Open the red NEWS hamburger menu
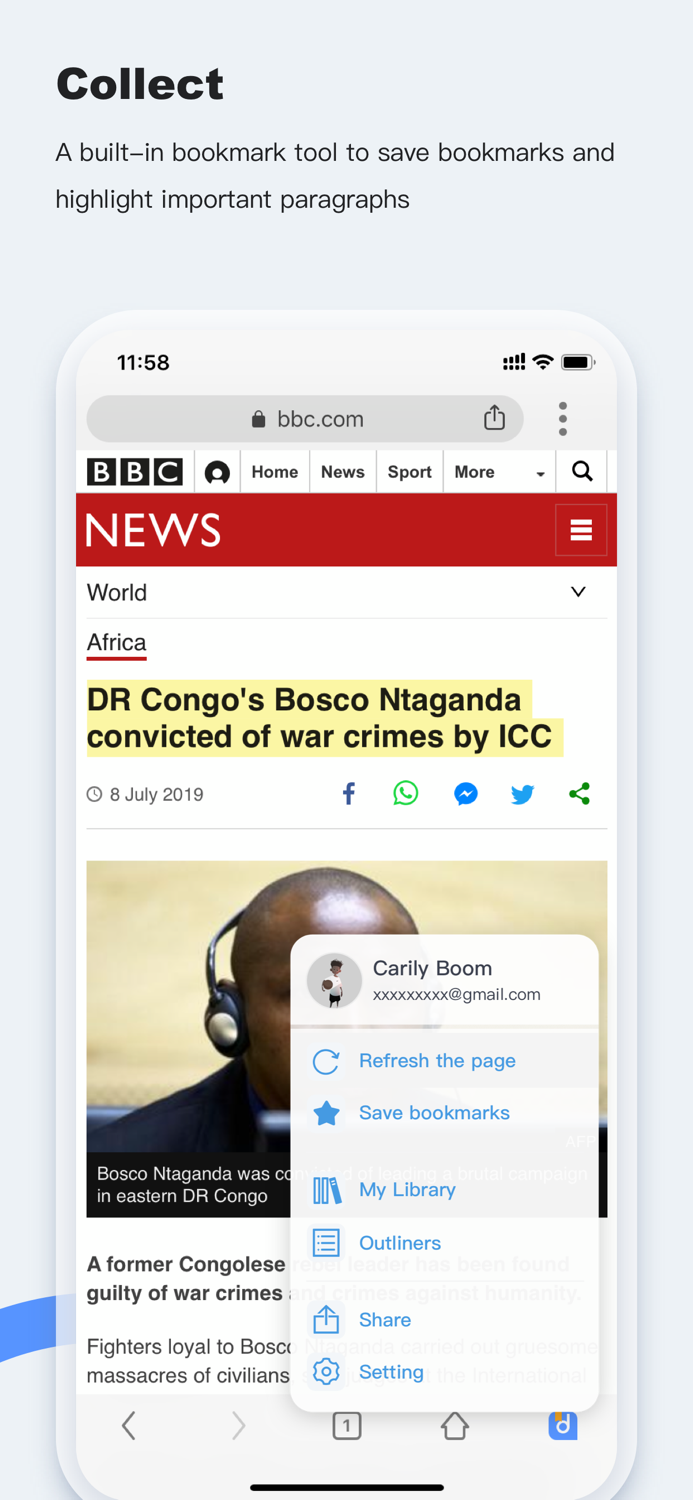Image resolution: width=693 pixels, height=1500 pixels. (x=582, y=530)
